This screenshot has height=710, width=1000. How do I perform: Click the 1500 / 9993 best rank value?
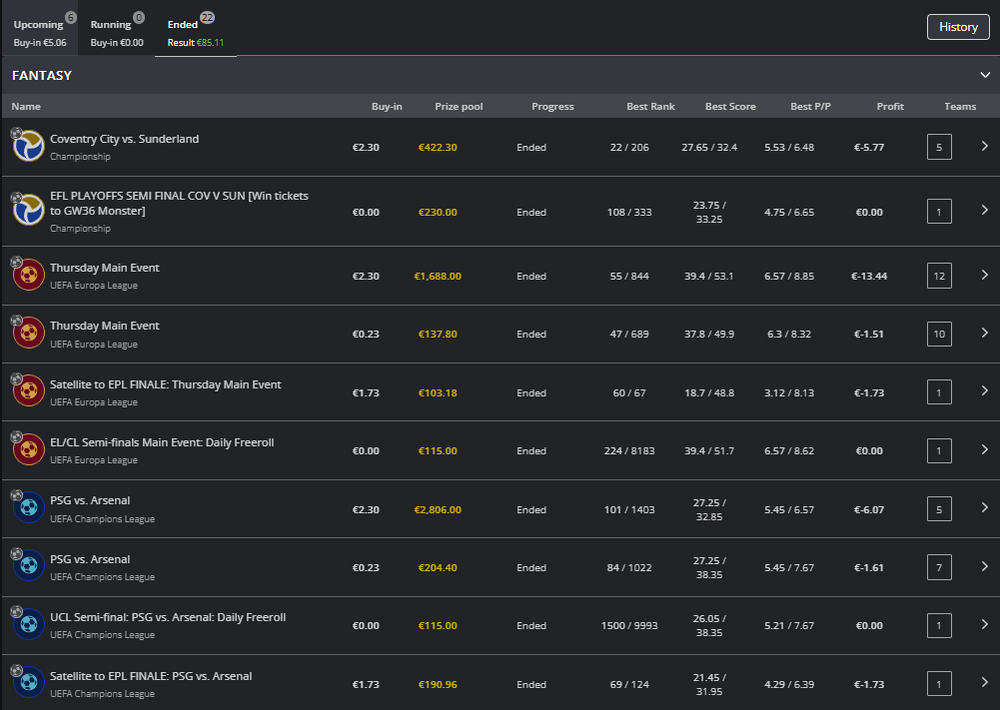tap(629, 626)
